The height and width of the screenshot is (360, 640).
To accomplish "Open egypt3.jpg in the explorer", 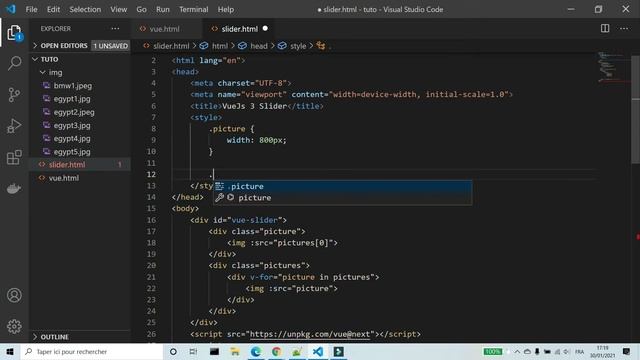I will 72,125.
